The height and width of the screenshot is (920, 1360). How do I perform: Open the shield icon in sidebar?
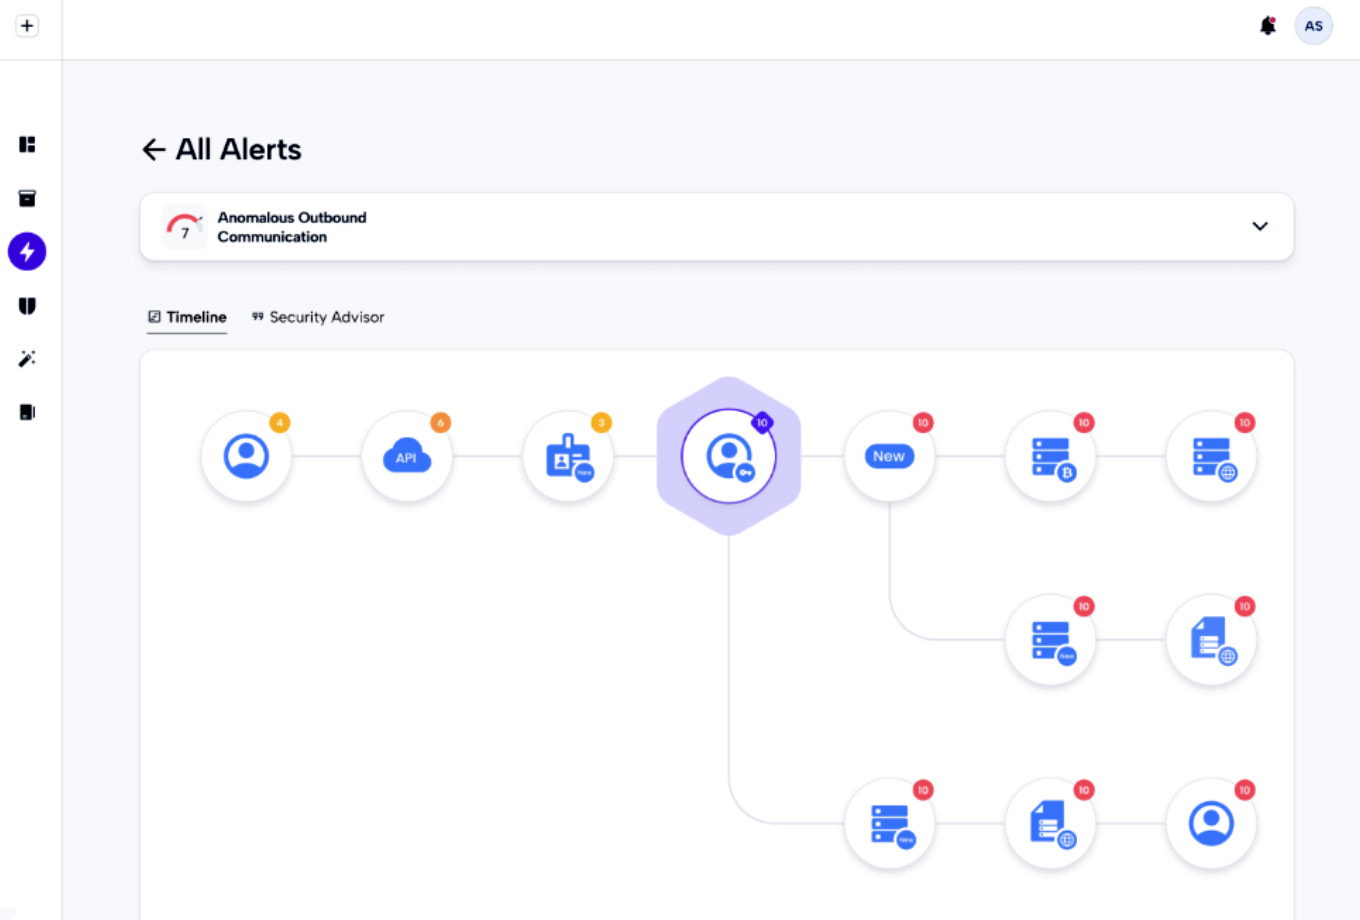pos(27,306)
